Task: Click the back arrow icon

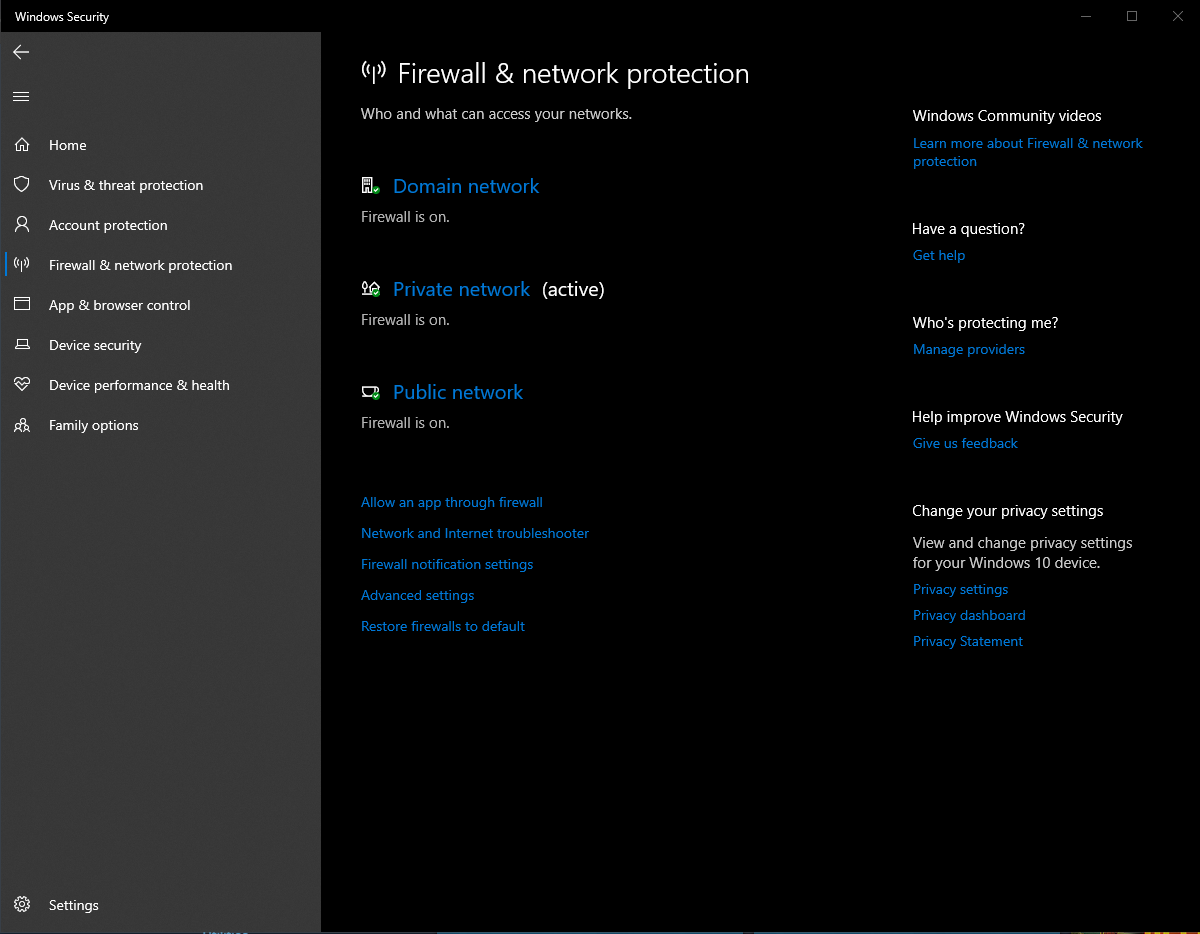Action: tap(21, 52)
